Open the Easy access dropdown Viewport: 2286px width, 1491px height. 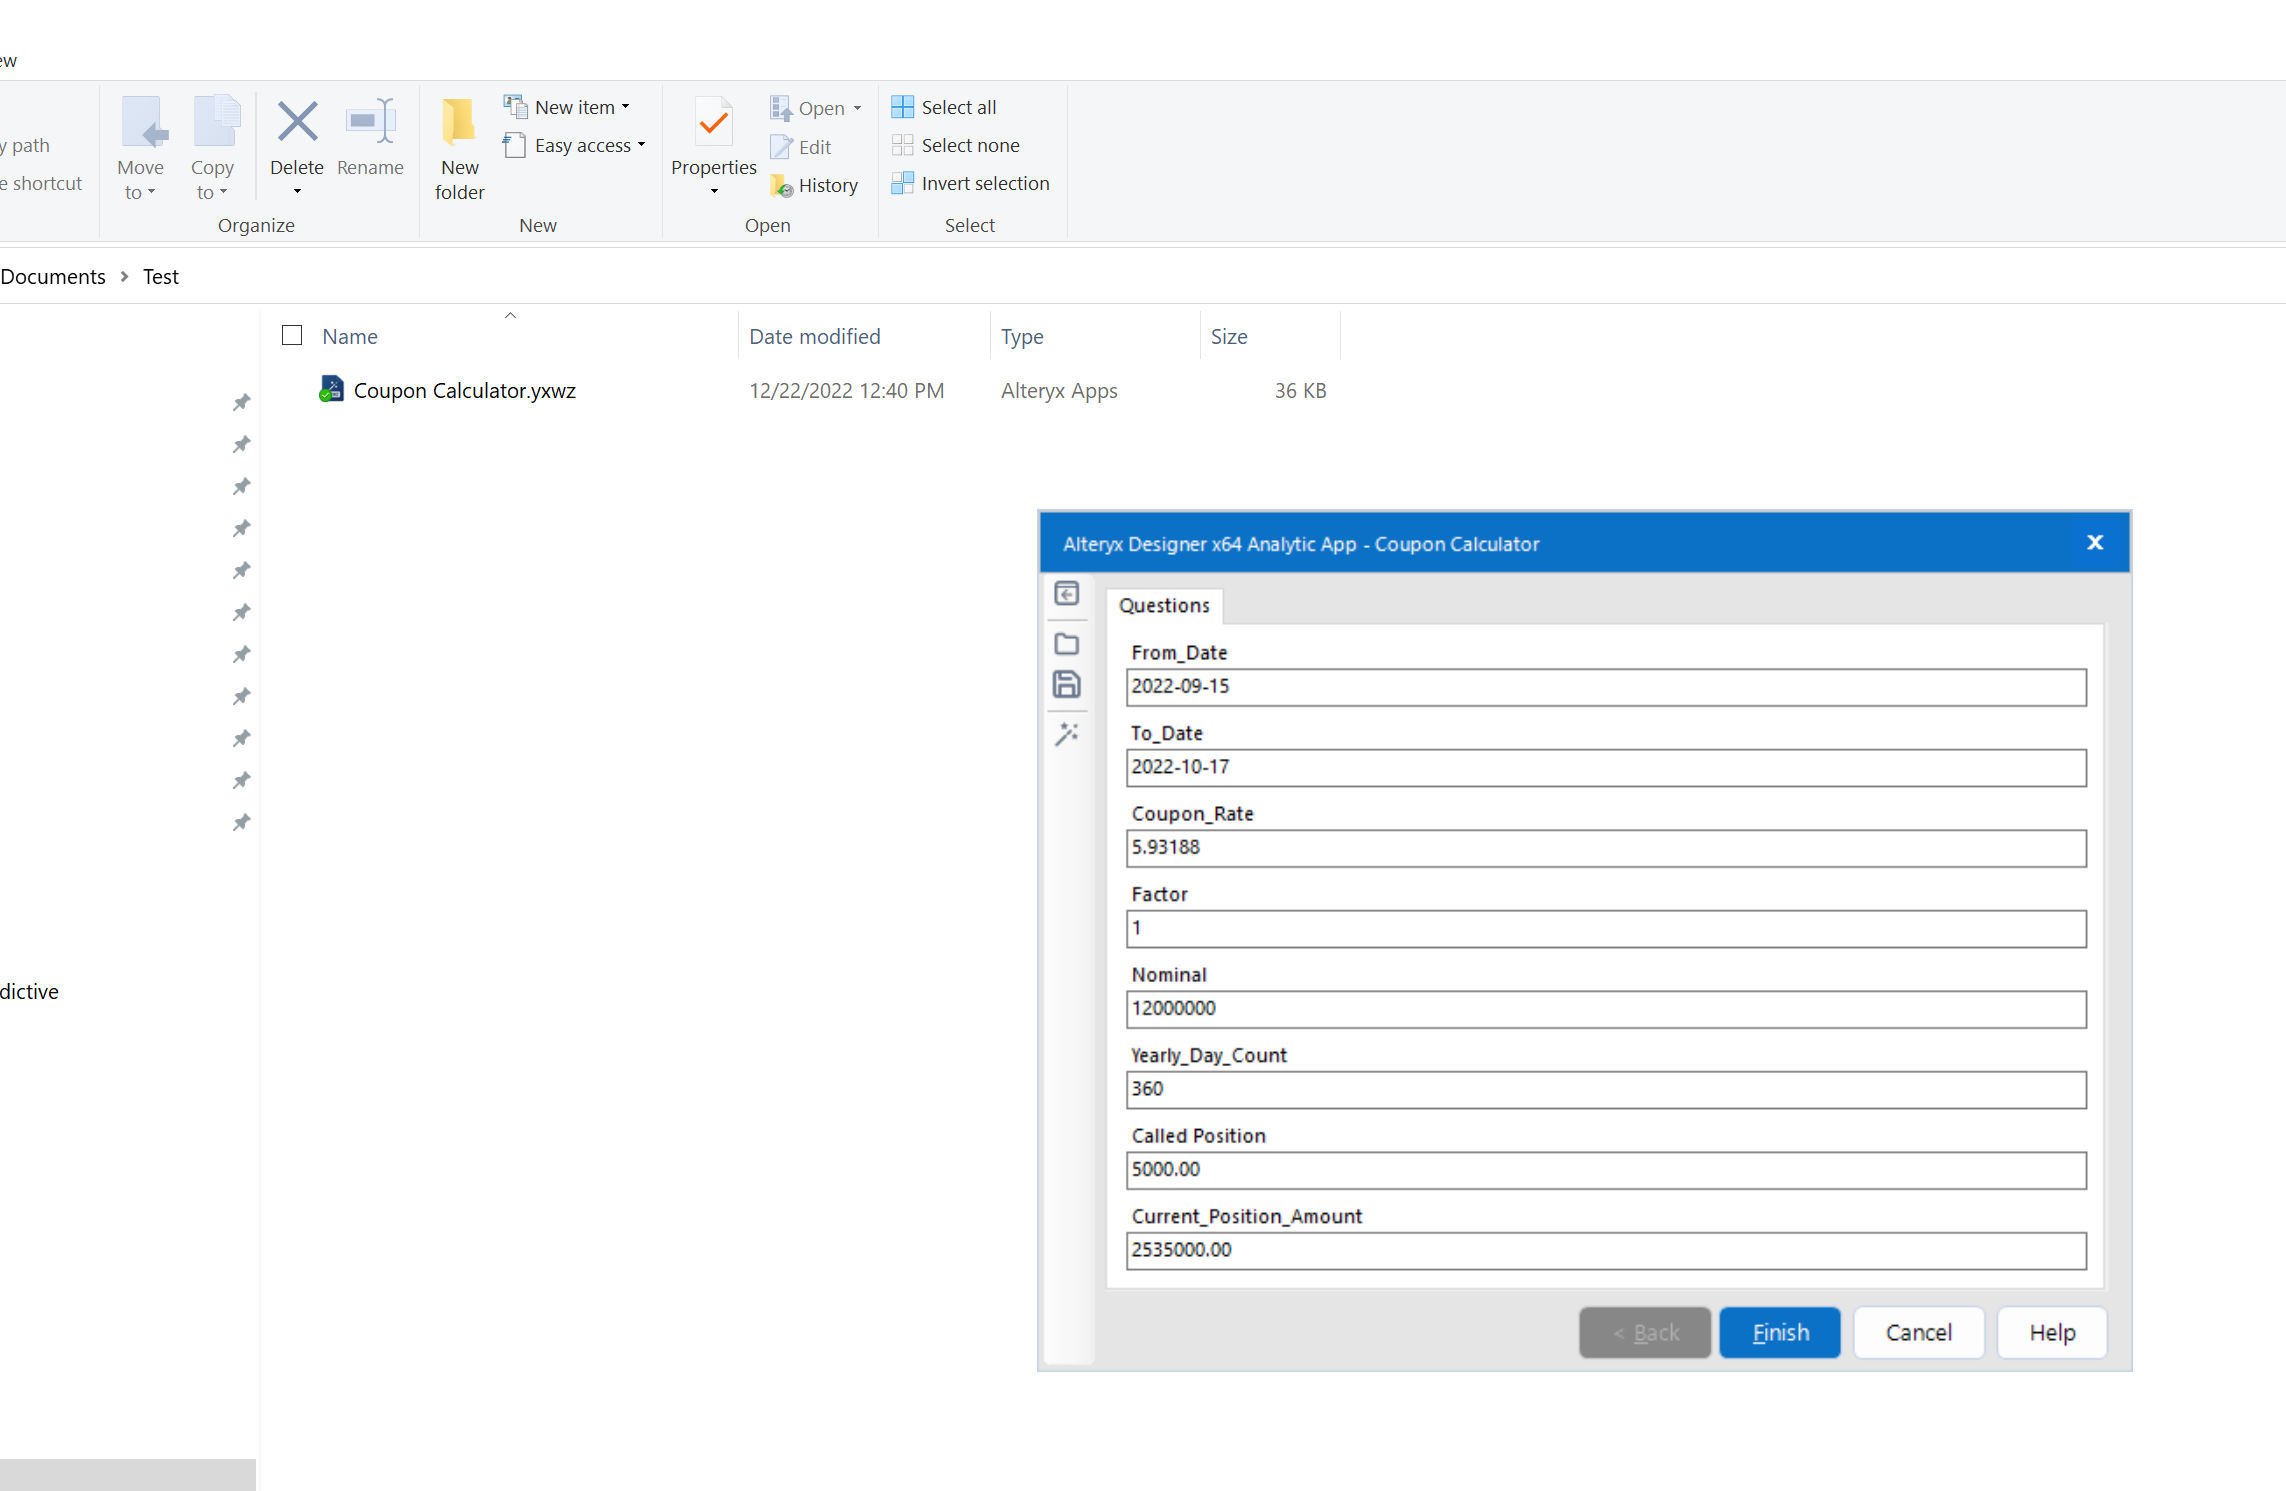point(641,145)
